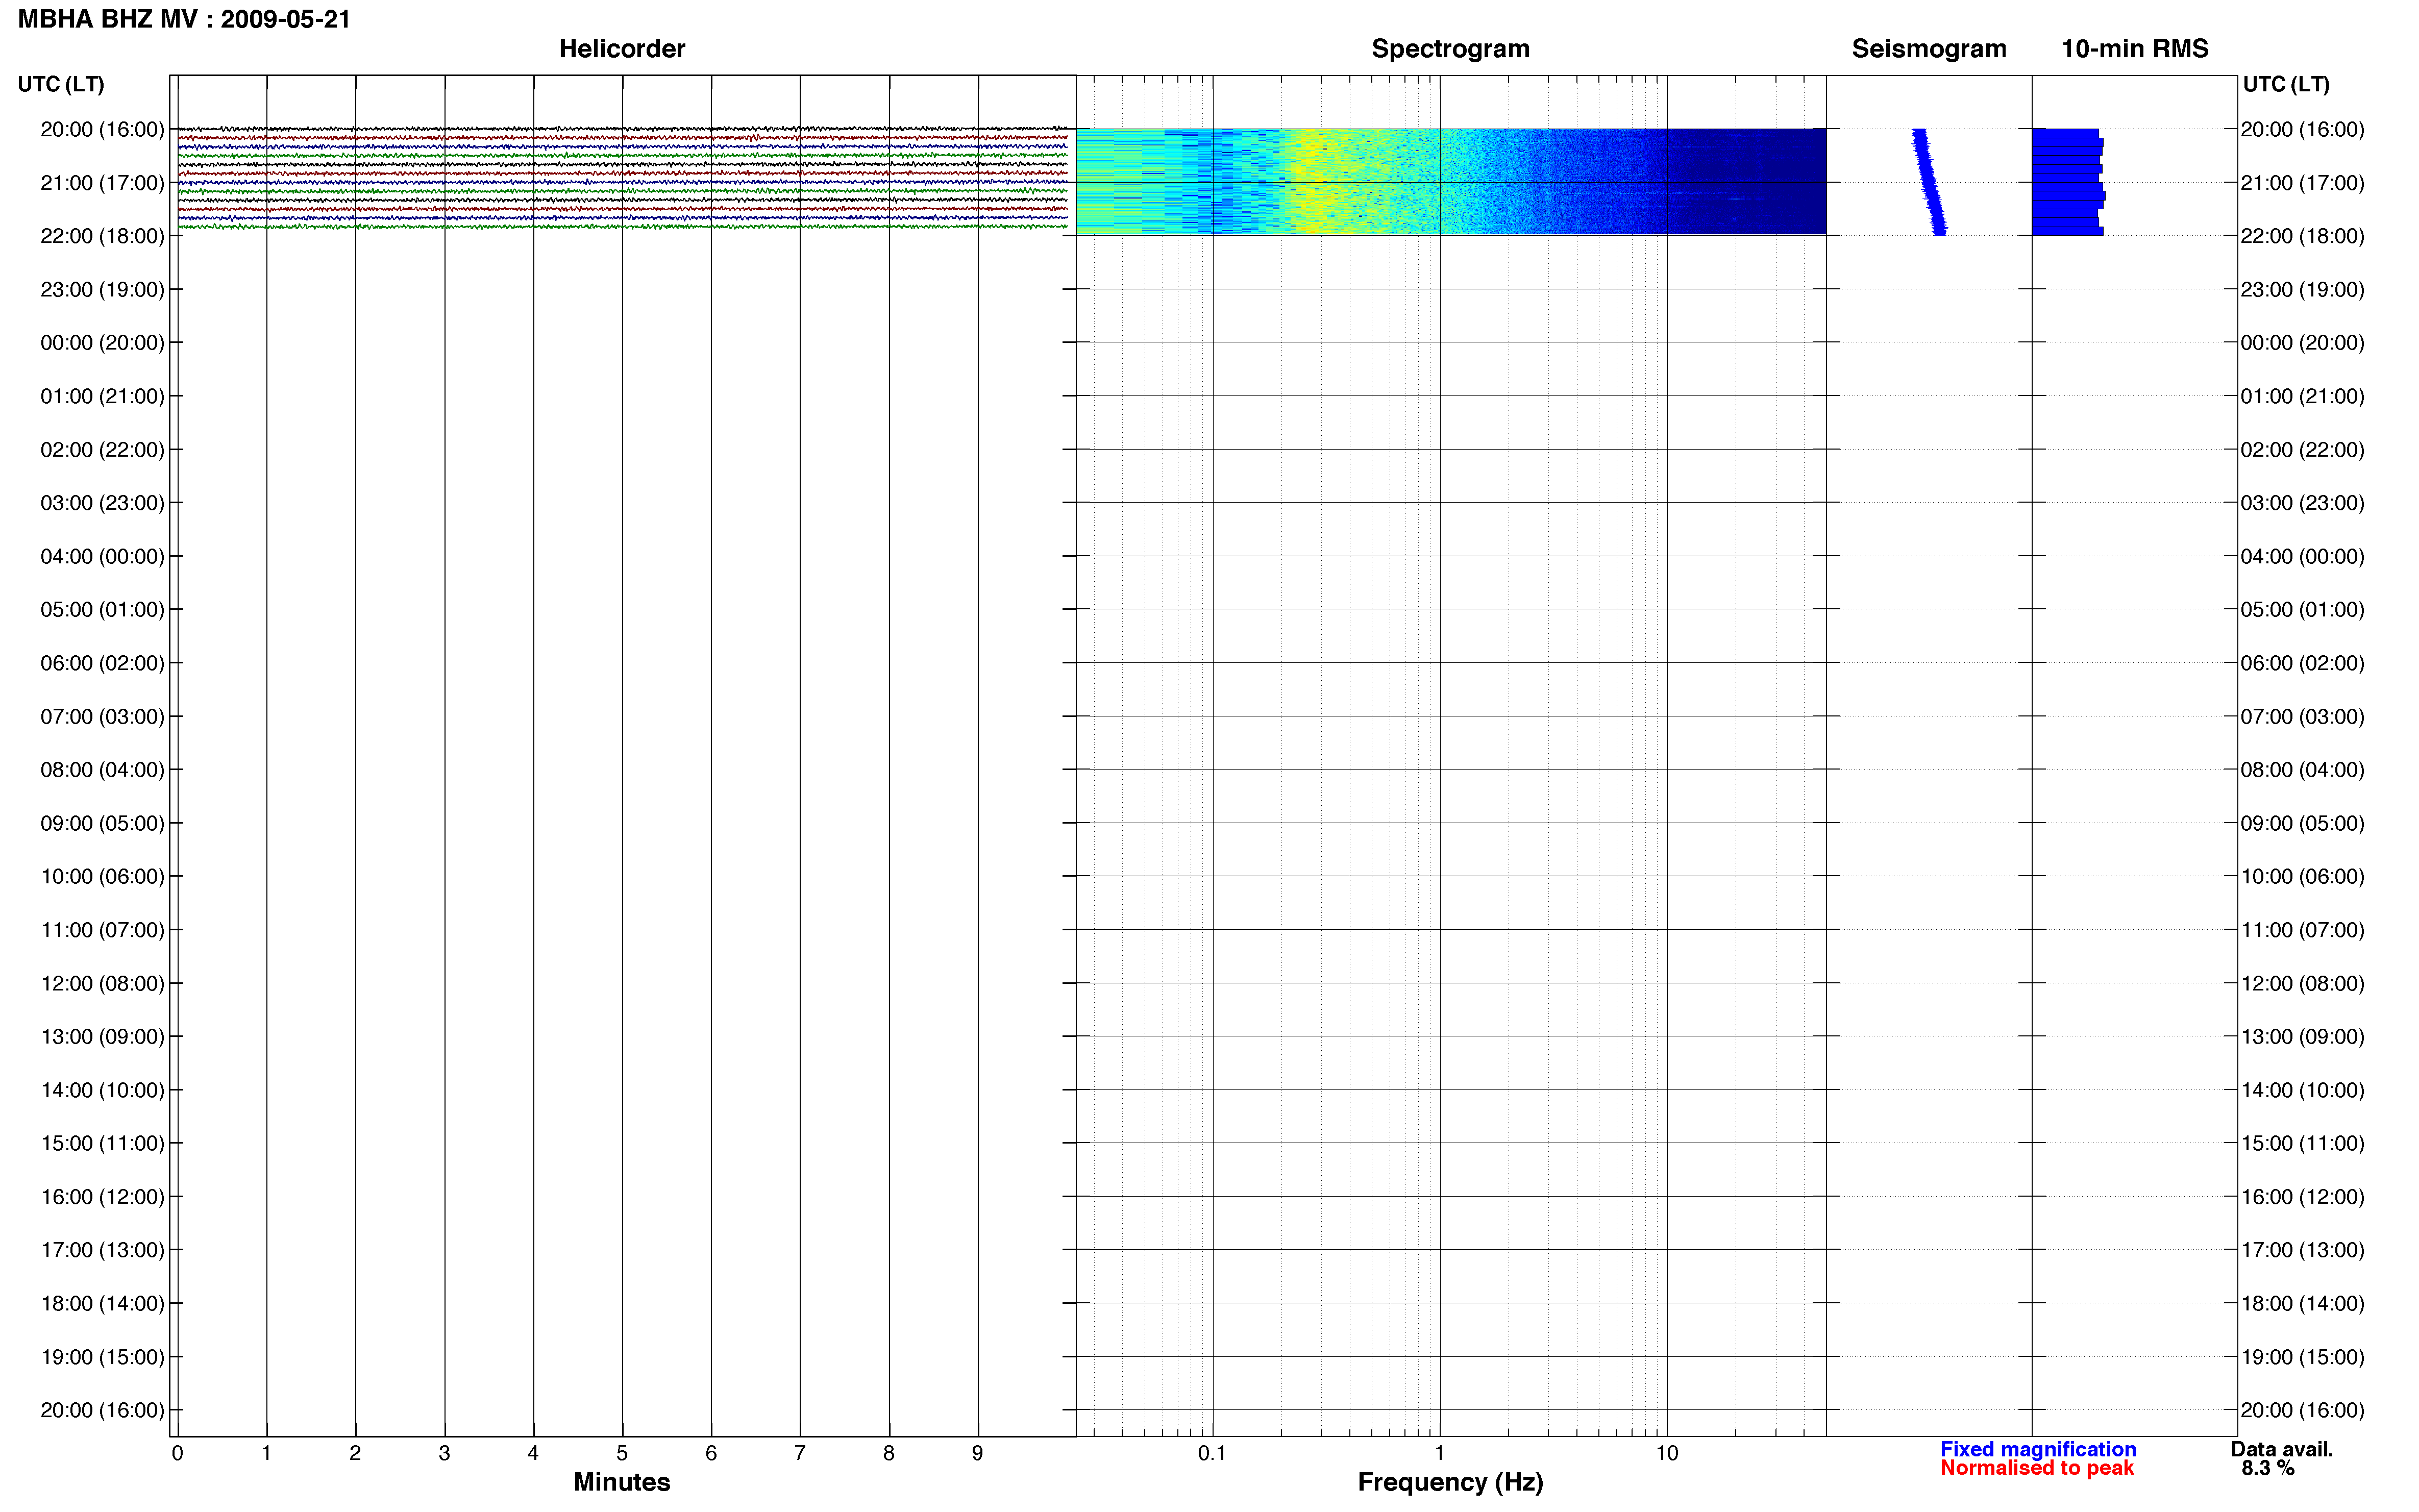Click the Data avail. label
Image resolution: width=2419 pixels, height=1512 pixels.
click(2282, 1449)
